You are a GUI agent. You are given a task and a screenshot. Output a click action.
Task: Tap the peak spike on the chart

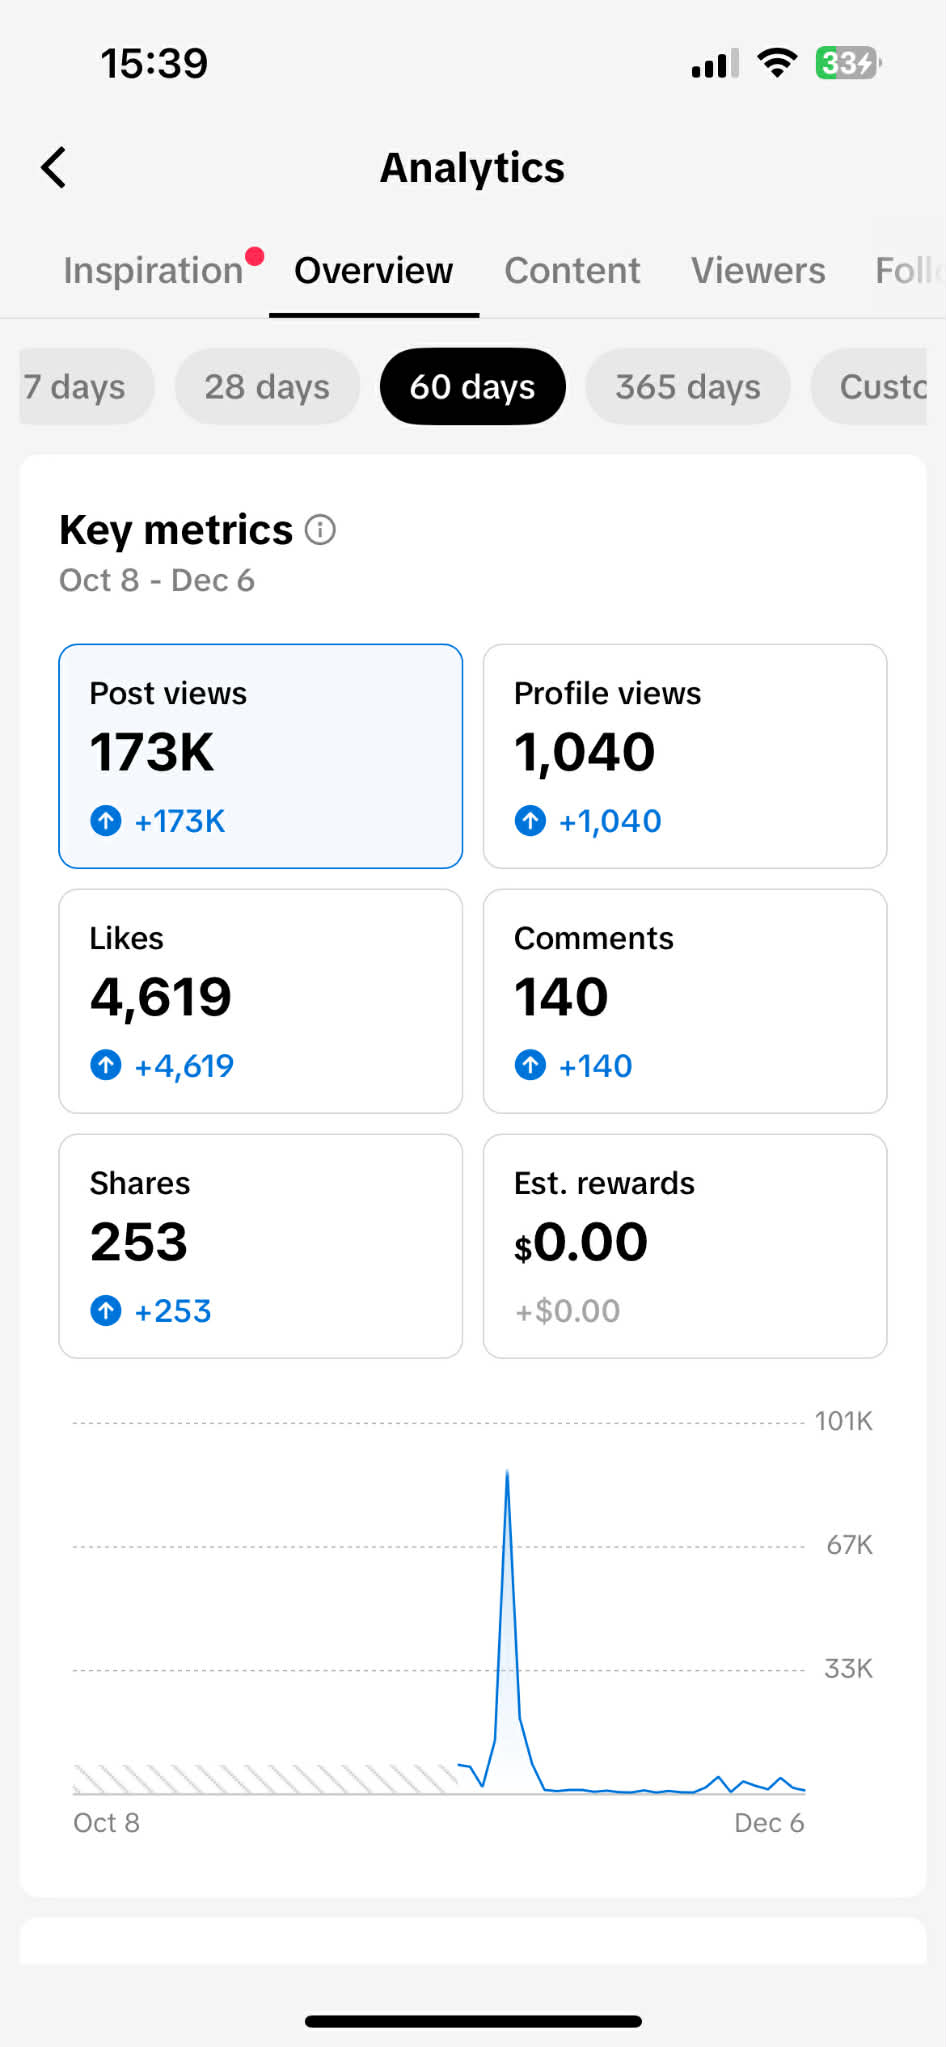point(507,1475)
